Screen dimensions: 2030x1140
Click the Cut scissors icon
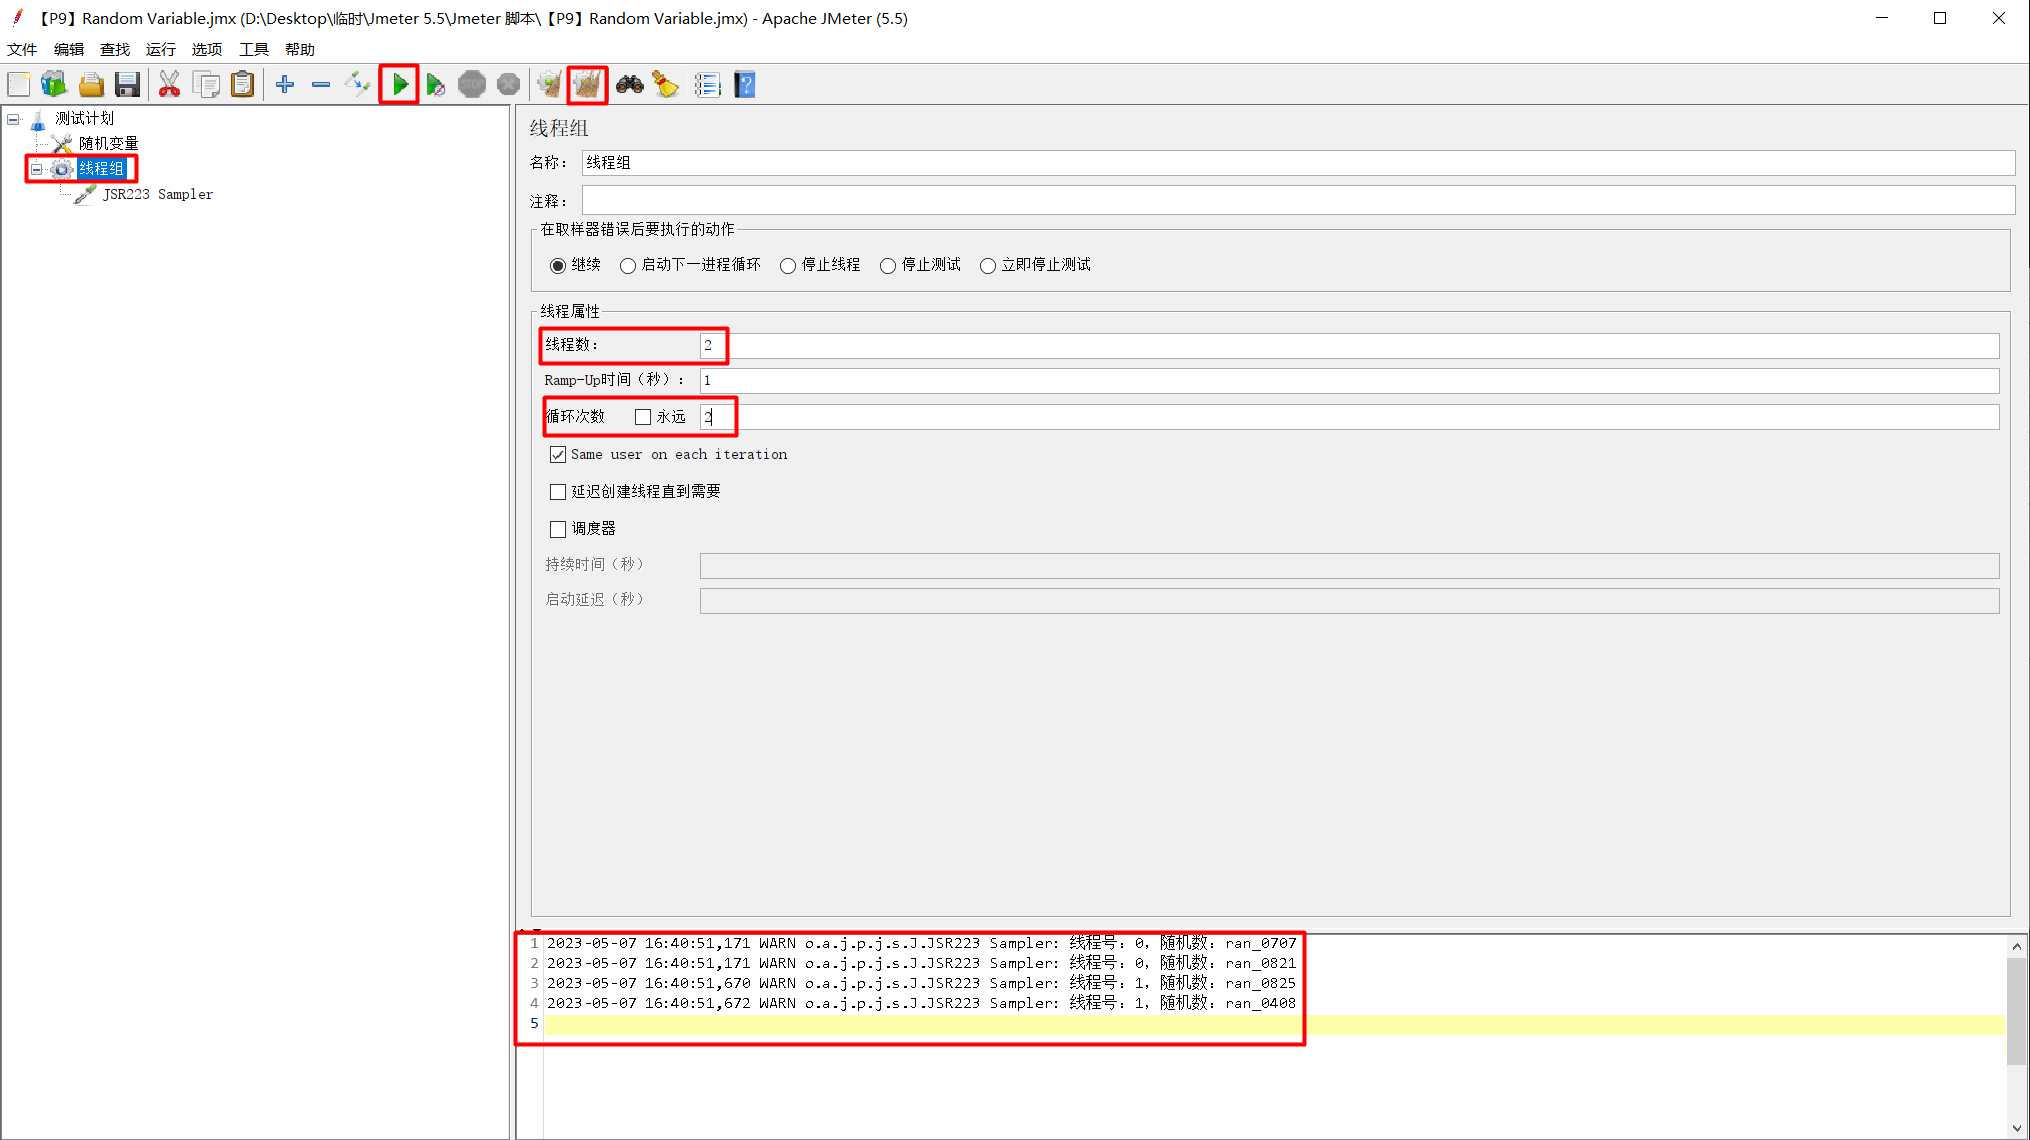(x=170, y=84)
